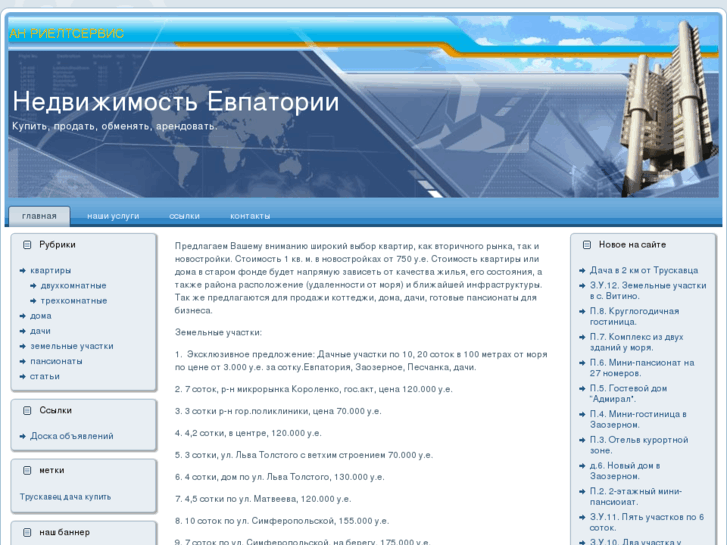This screenshot has height=545, width=727.
Task: Open П.3. Отель в курортной зоне
Action: [x=639, y=445]
